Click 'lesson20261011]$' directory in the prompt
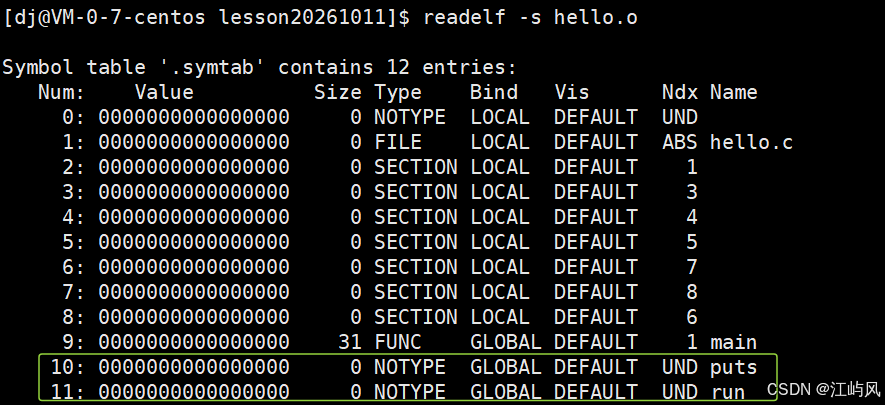 (314, 17)
